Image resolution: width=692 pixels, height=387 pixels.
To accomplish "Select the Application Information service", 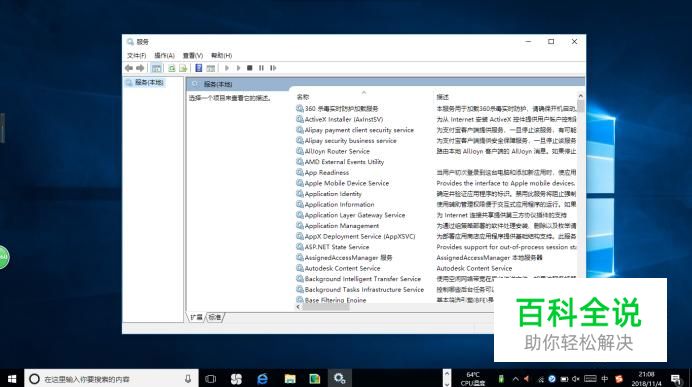I will pos(335,204).
